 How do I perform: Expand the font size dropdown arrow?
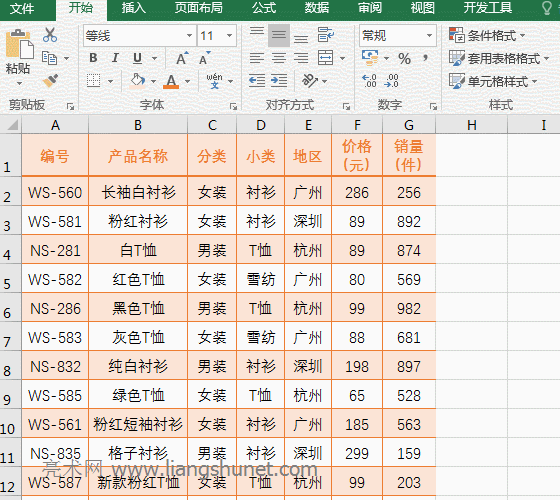(x=230, y=35)
